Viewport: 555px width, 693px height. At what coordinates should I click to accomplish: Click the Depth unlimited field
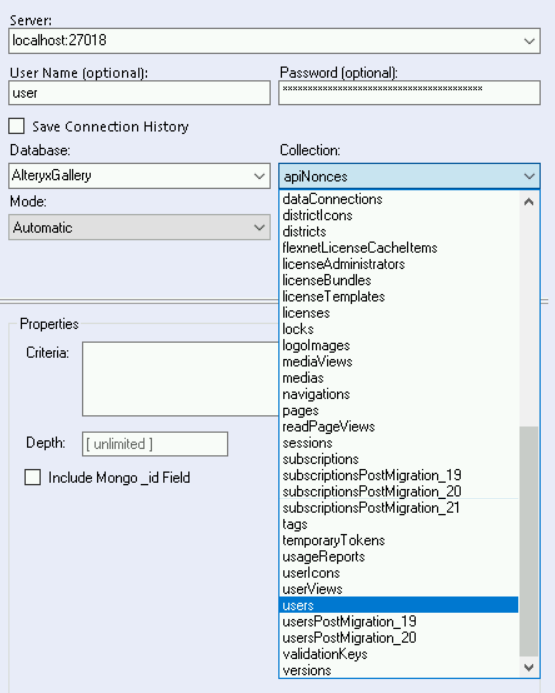tap(155, 444)
